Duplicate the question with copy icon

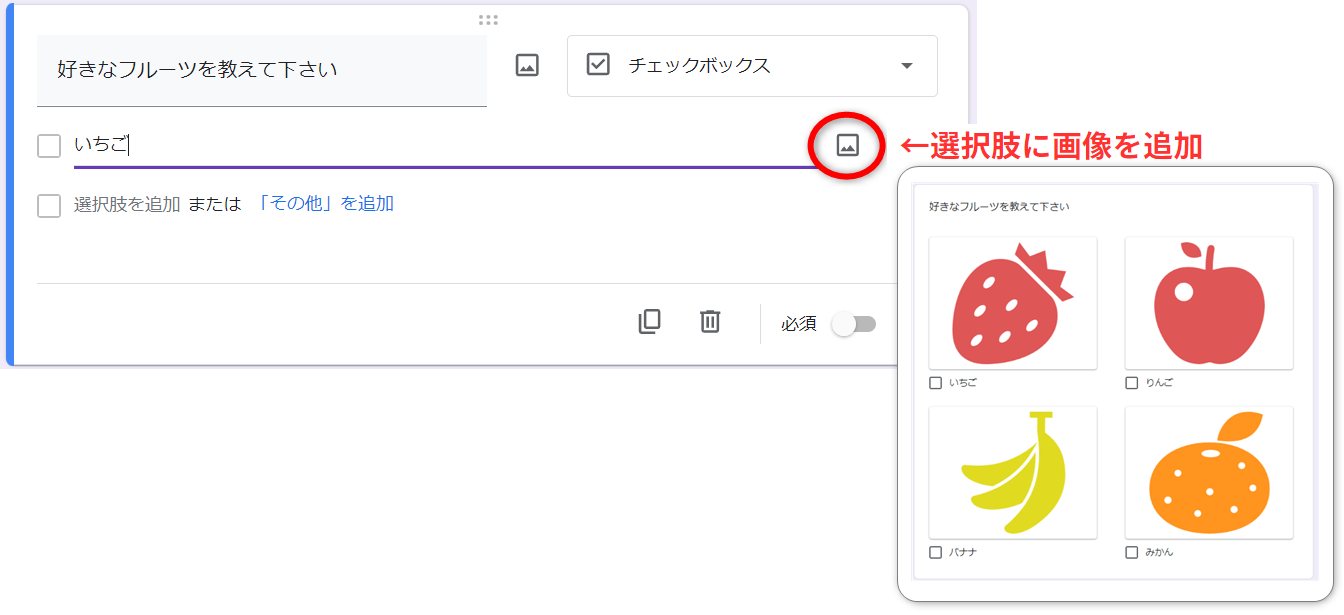coord(649,322)
